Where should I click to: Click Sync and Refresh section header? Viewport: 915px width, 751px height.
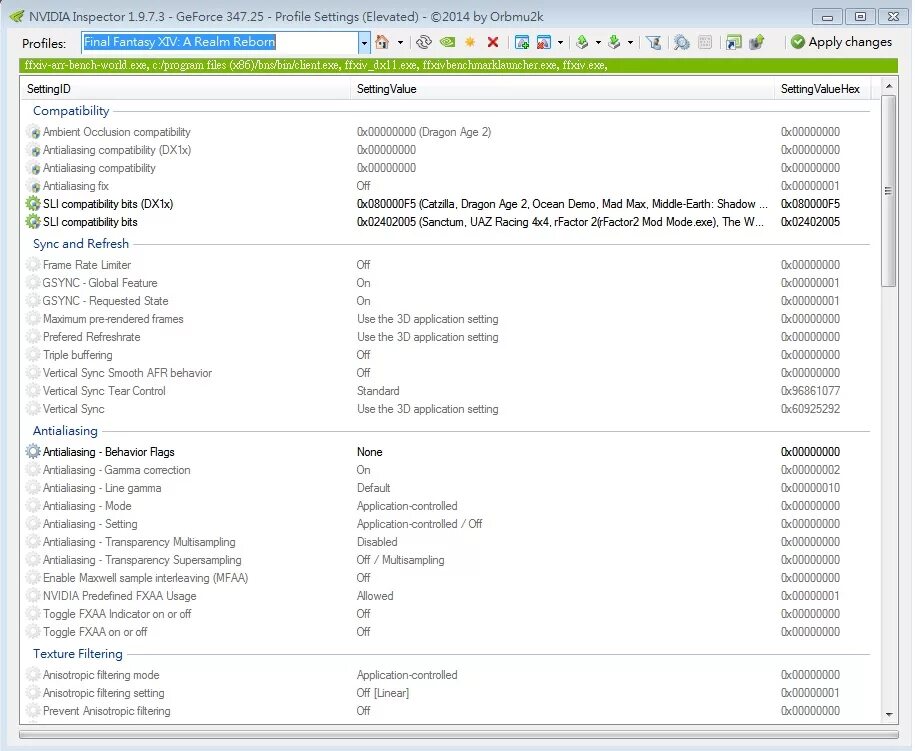[x=81, y=243]
